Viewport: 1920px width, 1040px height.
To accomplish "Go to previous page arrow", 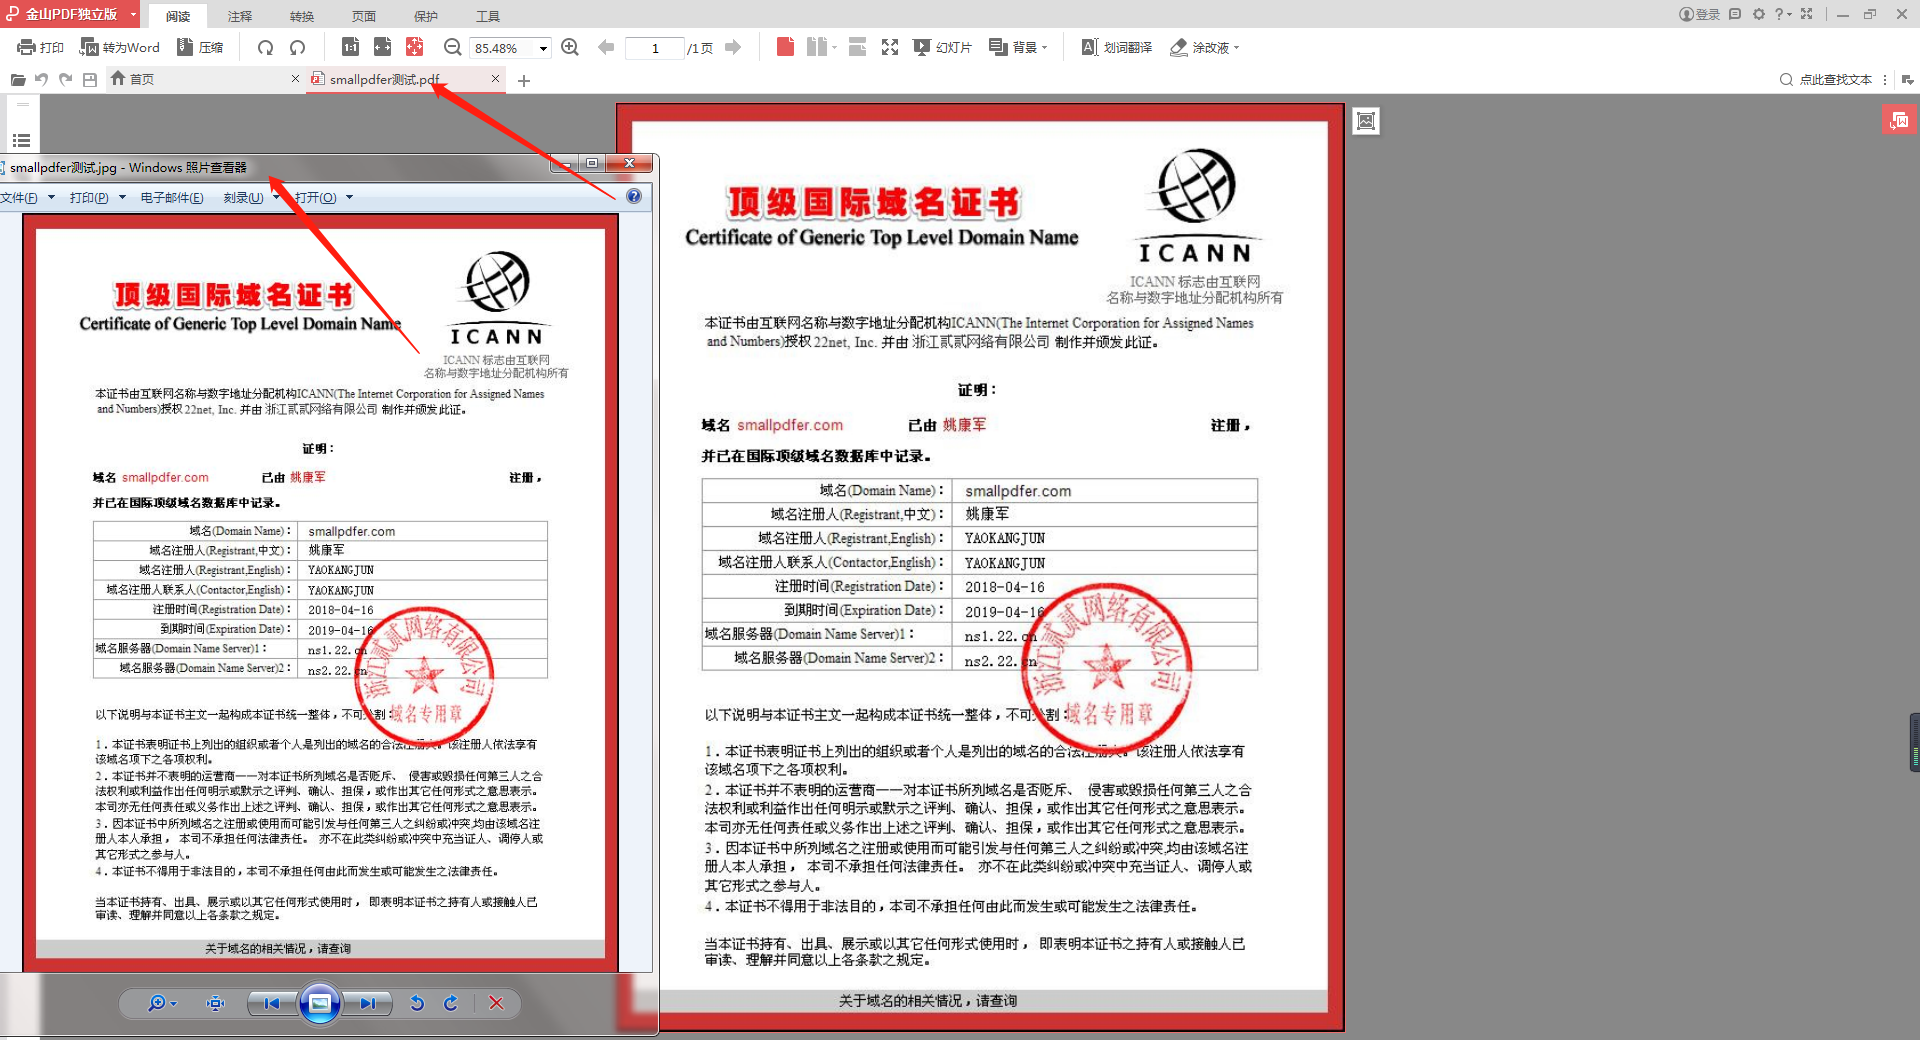I will click(x=605, y=47).
